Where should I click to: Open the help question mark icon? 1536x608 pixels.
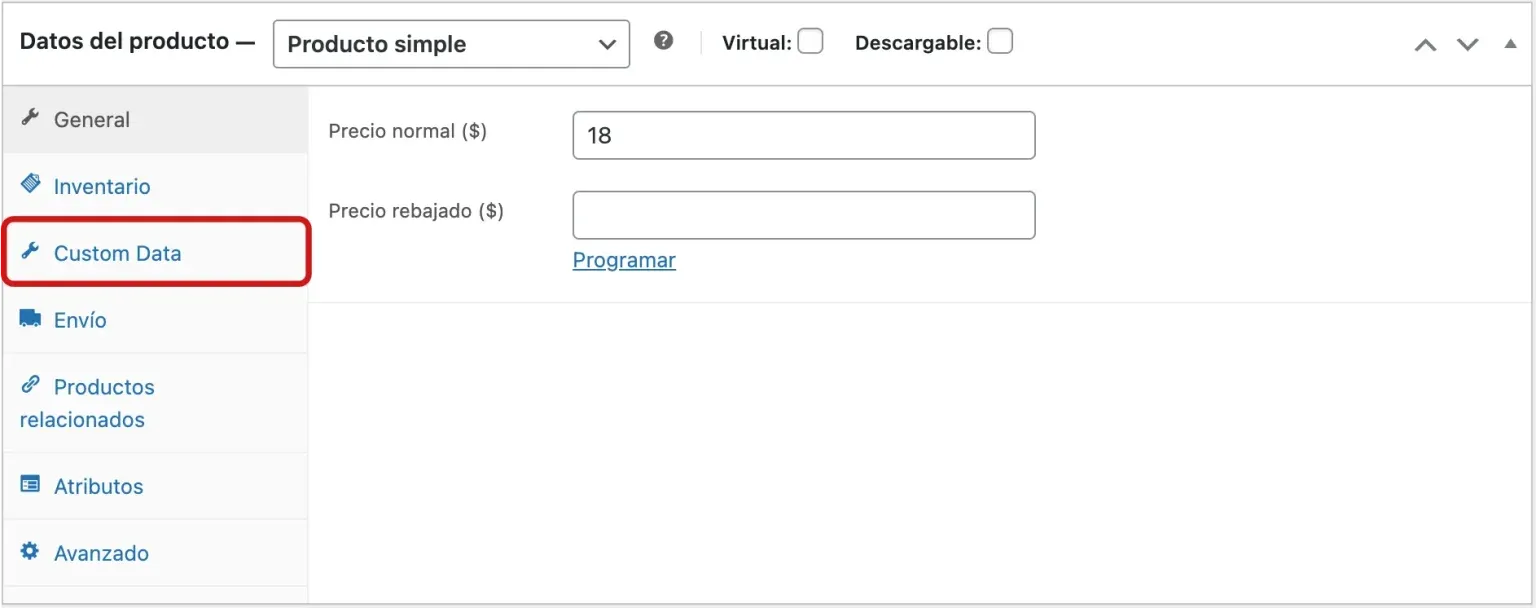click(663, 41)
